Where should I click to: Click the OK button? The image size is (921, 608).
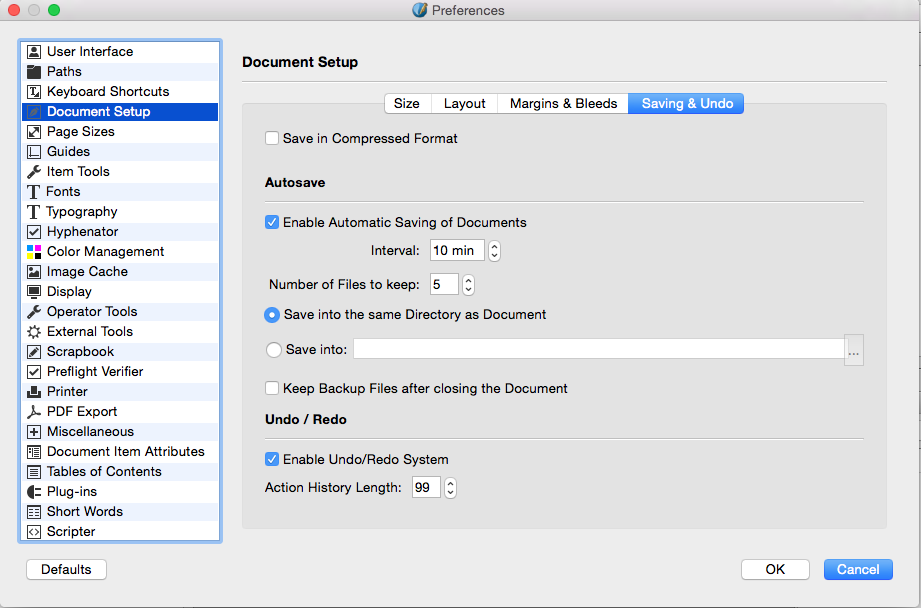pos(775,569)
